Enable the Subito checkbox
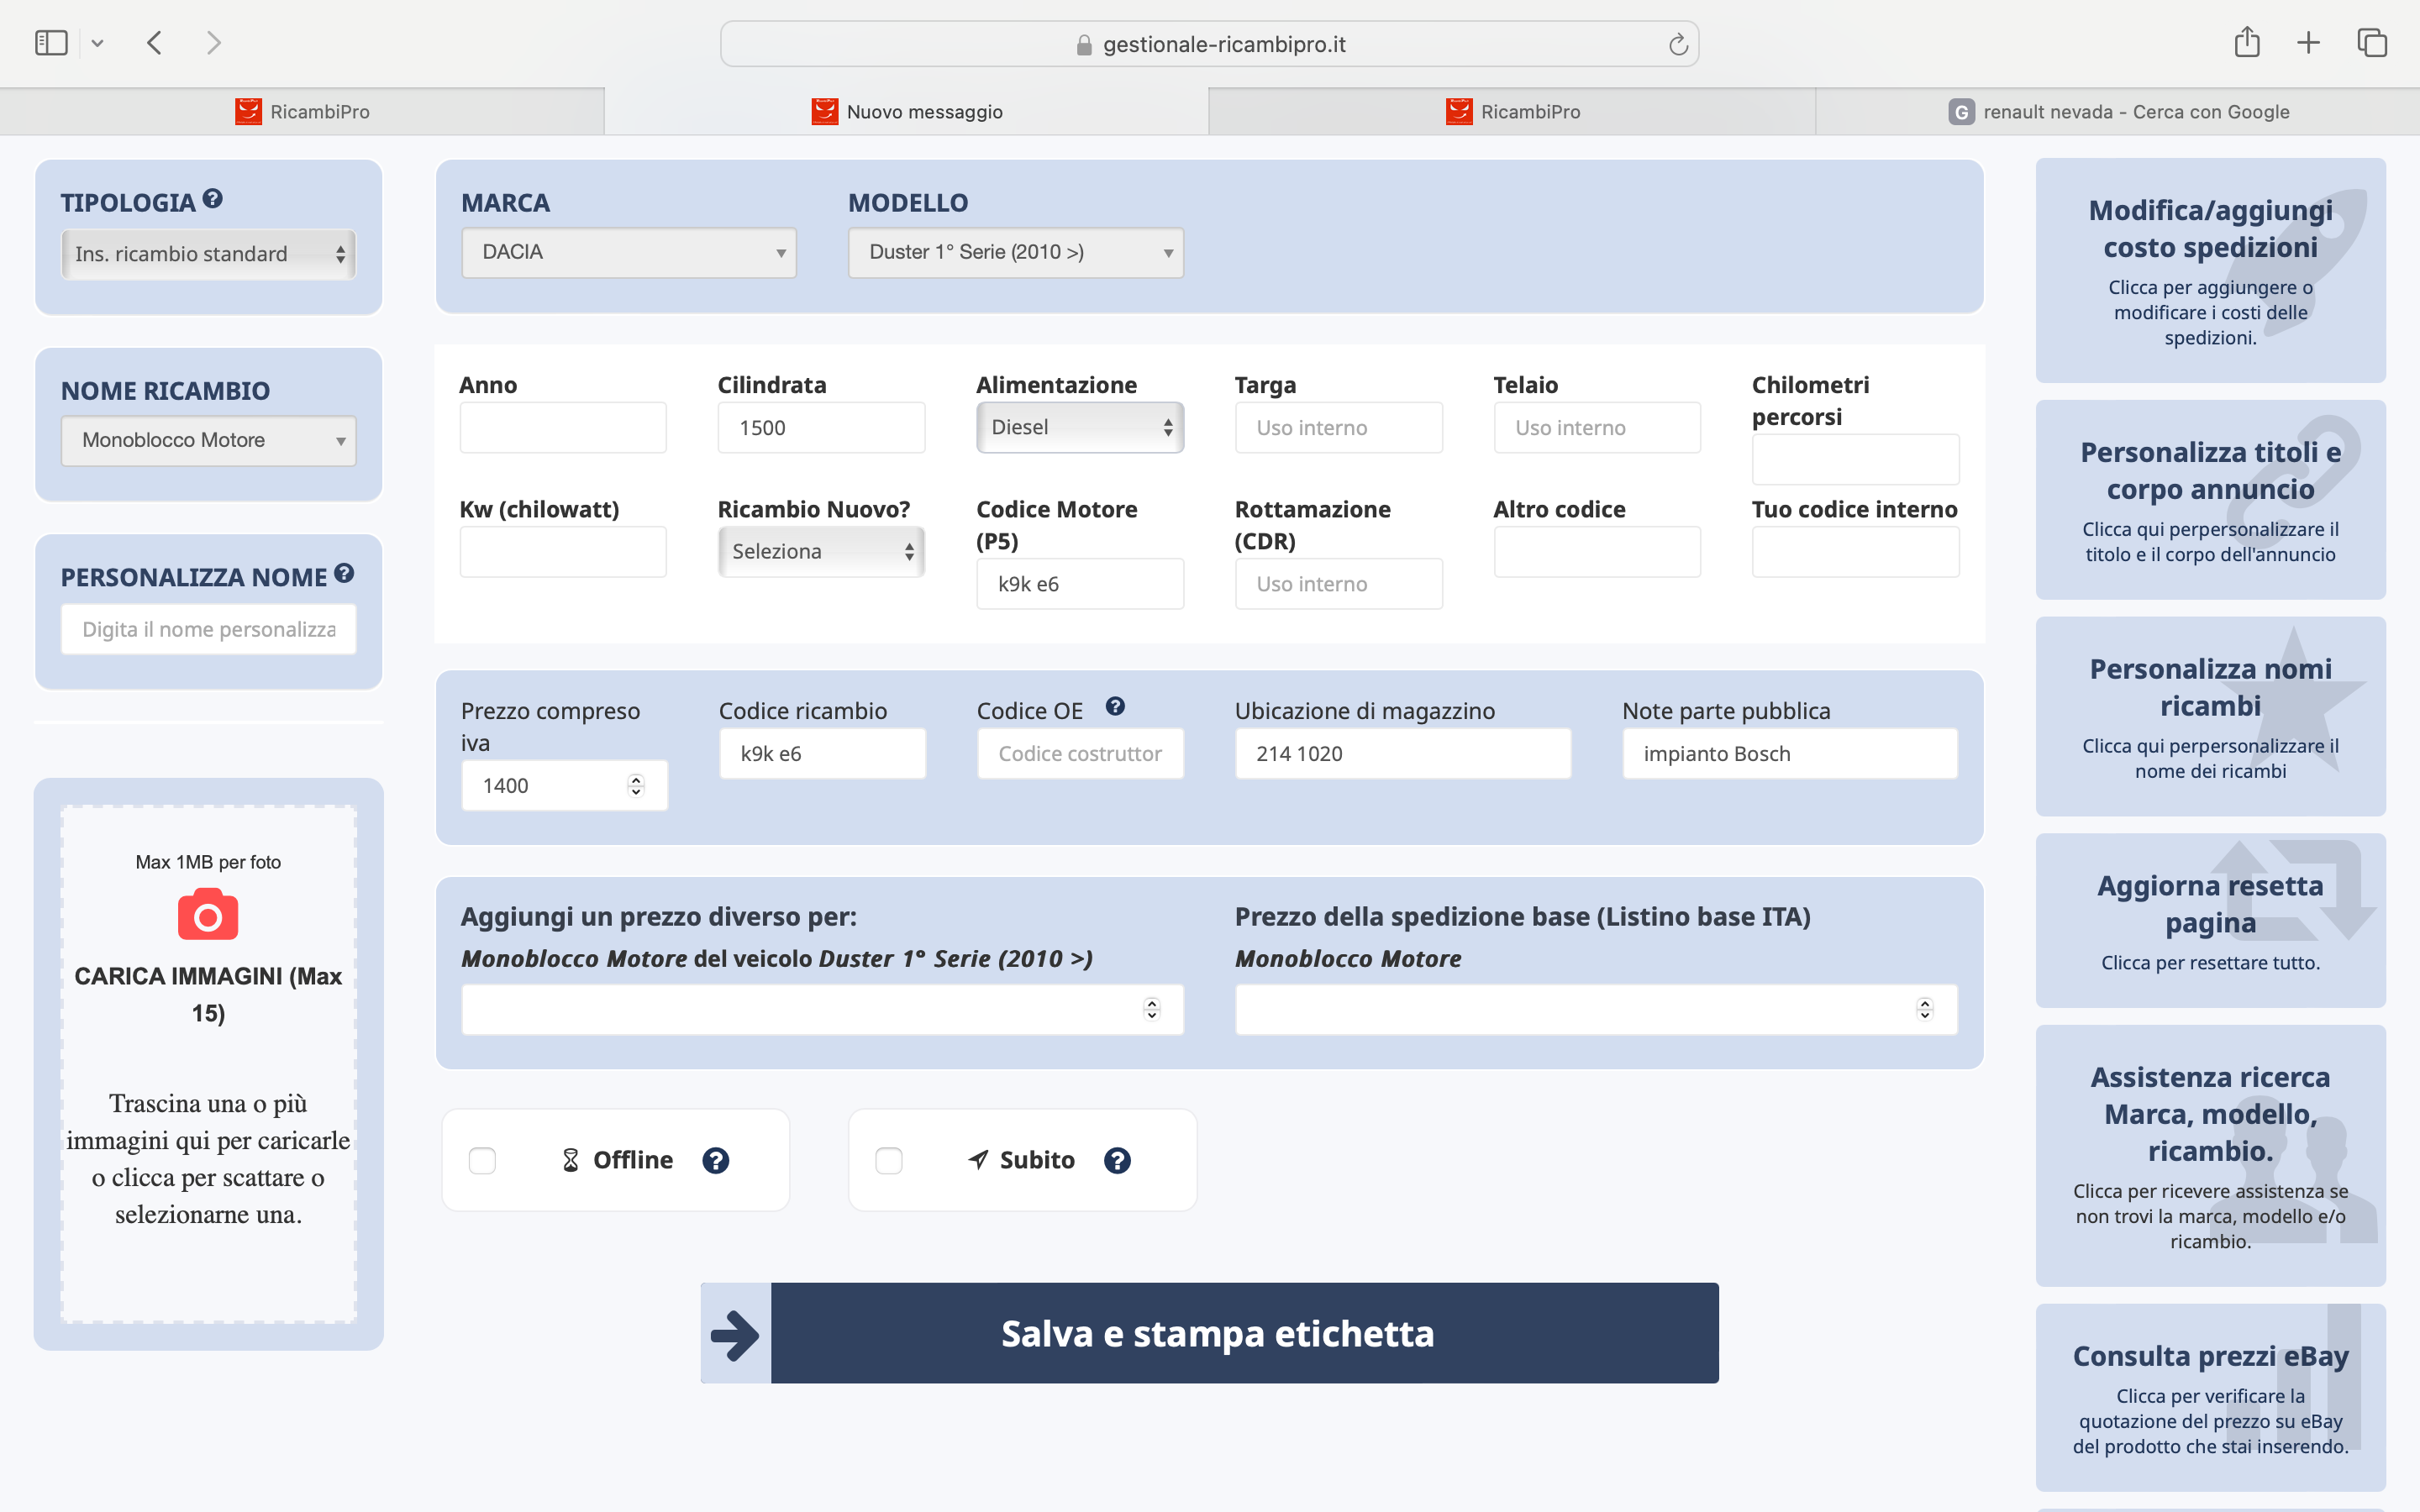This screenshot has width=2420, height=1512. [888, 1160]
